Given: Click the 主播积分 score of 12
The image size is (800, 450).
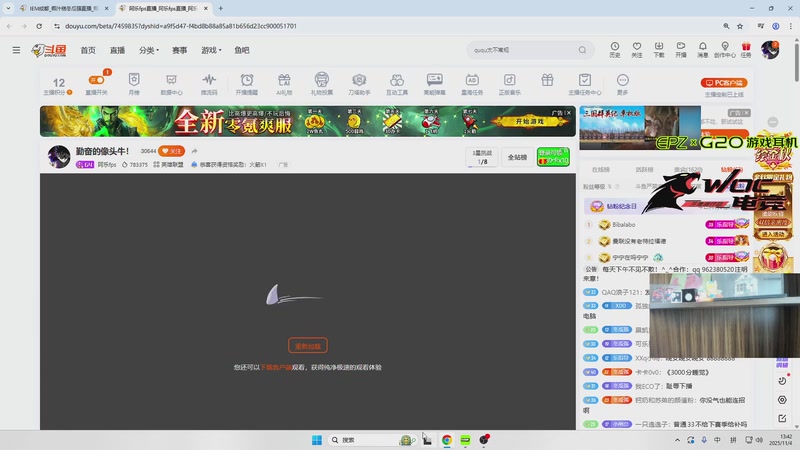Looking at the screenshot, I should coord(59,85).
